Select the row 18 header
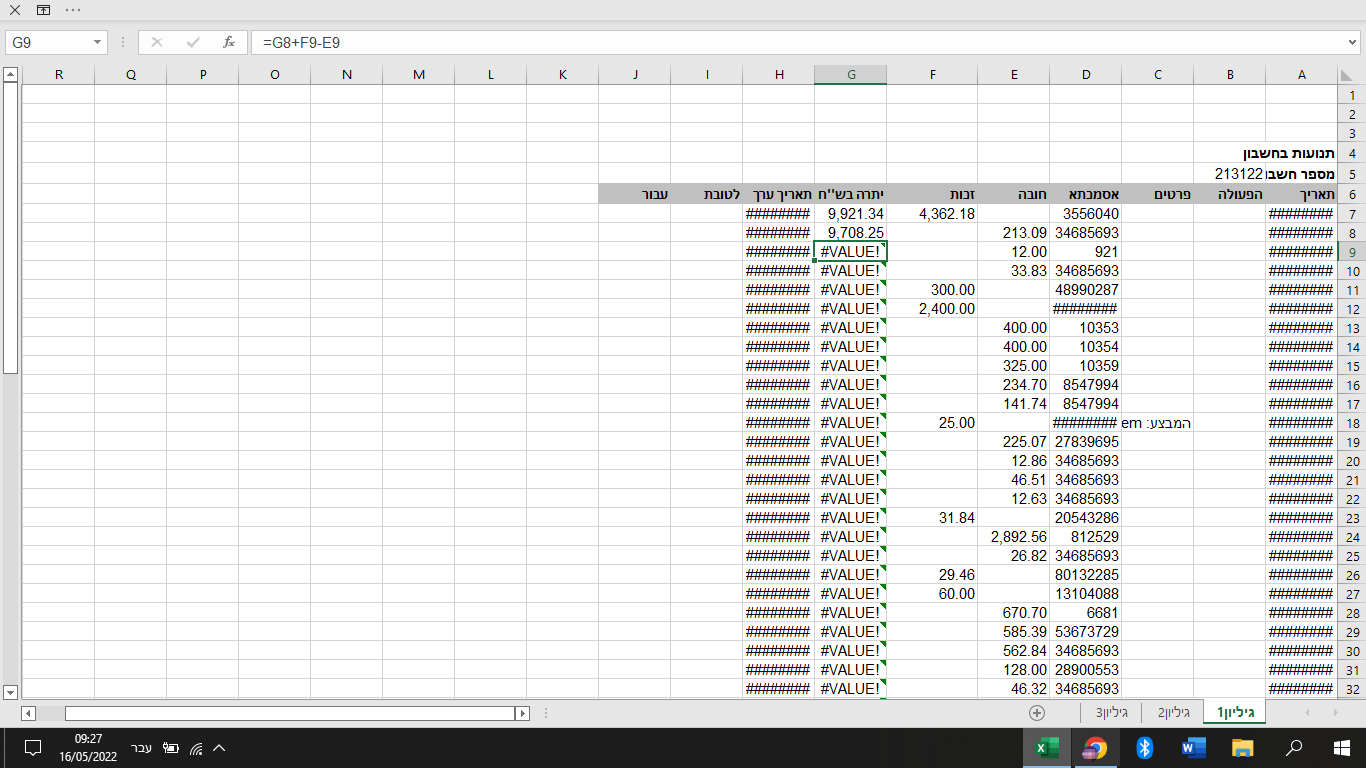The image size is (1366, 768). pyautogui.click(x=1352, y=423)
